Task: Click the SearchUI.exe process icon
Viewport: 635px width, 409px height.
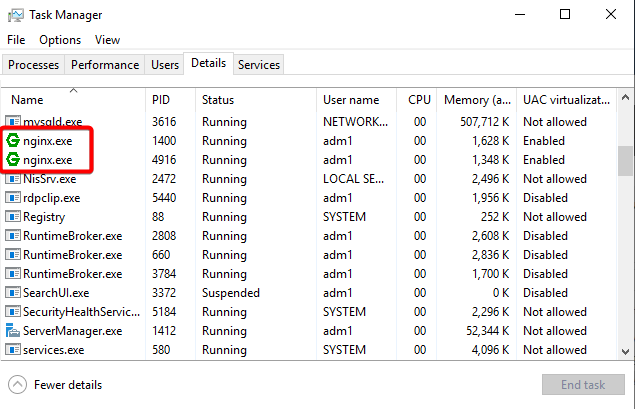Action: (x=13, y=293)
